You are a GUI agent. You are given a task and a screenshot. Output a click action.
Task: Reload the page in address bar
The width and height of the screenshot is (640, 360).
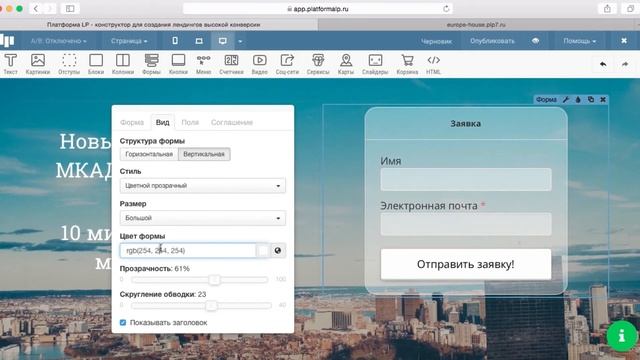(446, 9)
